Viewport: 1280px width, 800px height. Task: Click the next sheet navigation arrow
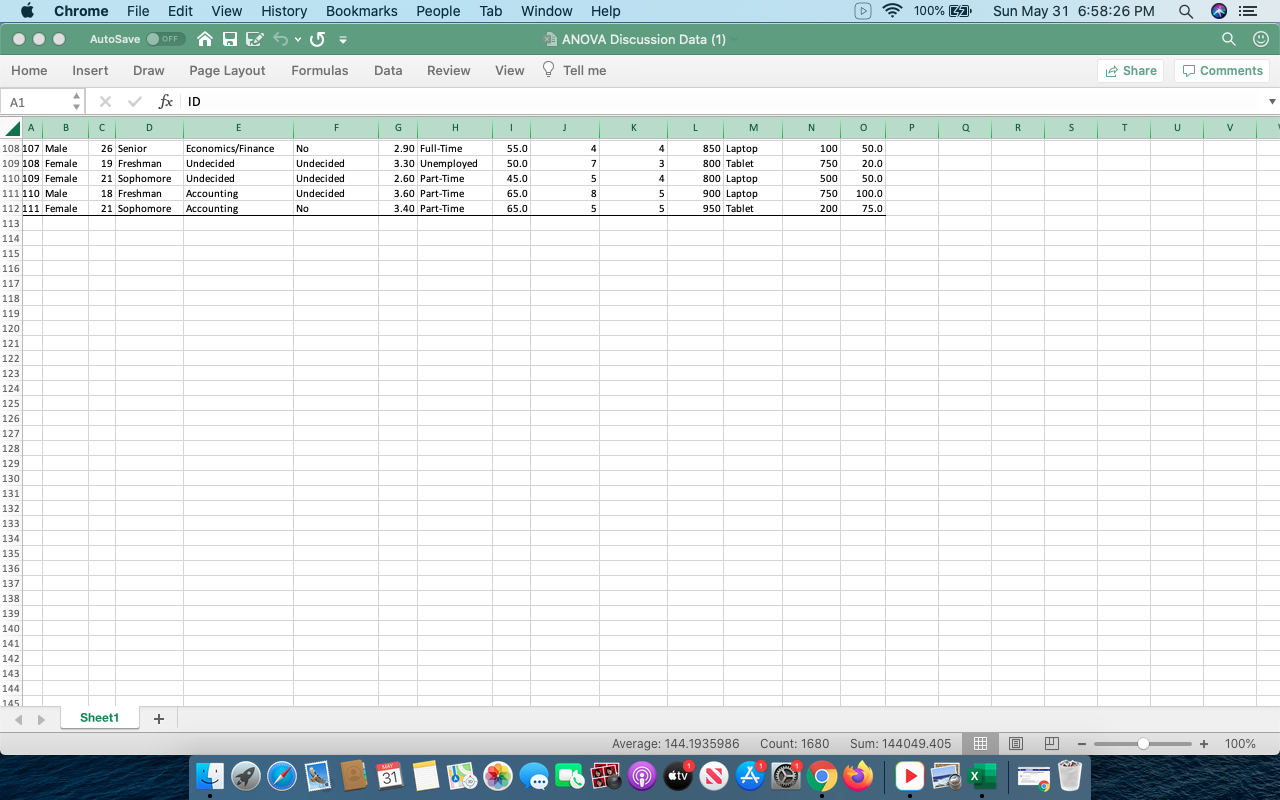(41, 719)
